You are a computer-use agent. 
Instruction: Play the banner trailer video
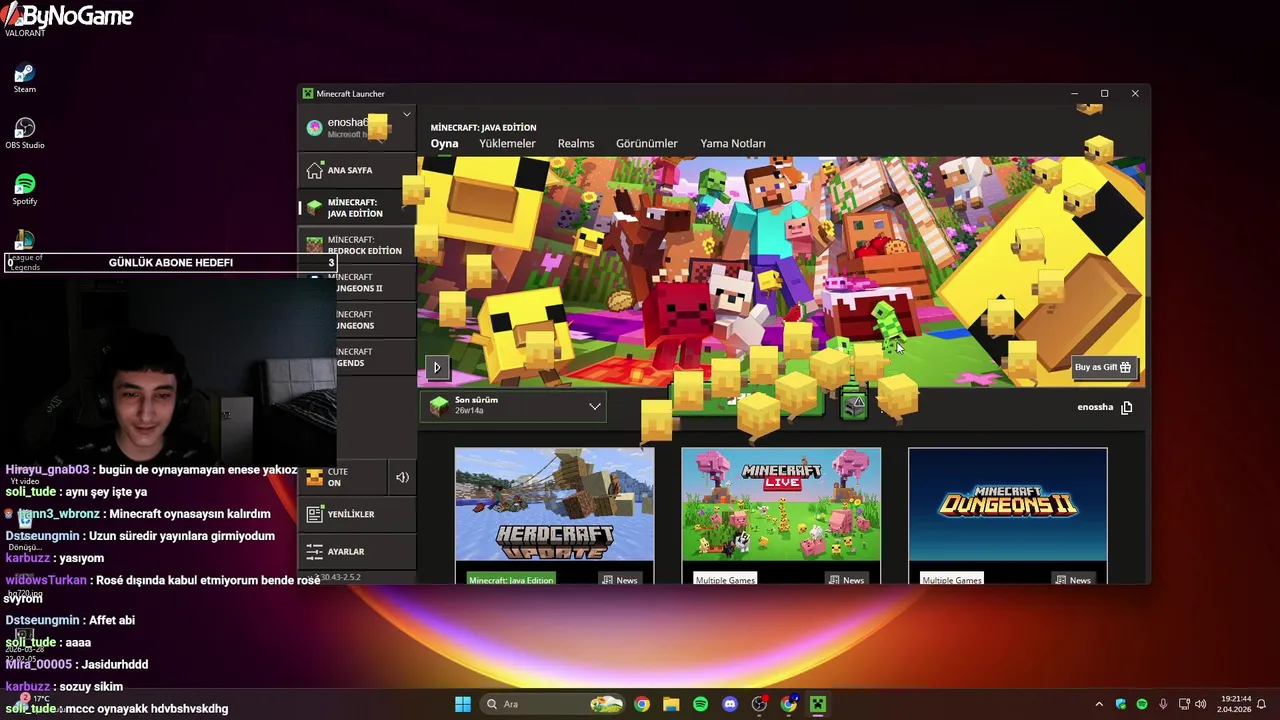point(437,367)
